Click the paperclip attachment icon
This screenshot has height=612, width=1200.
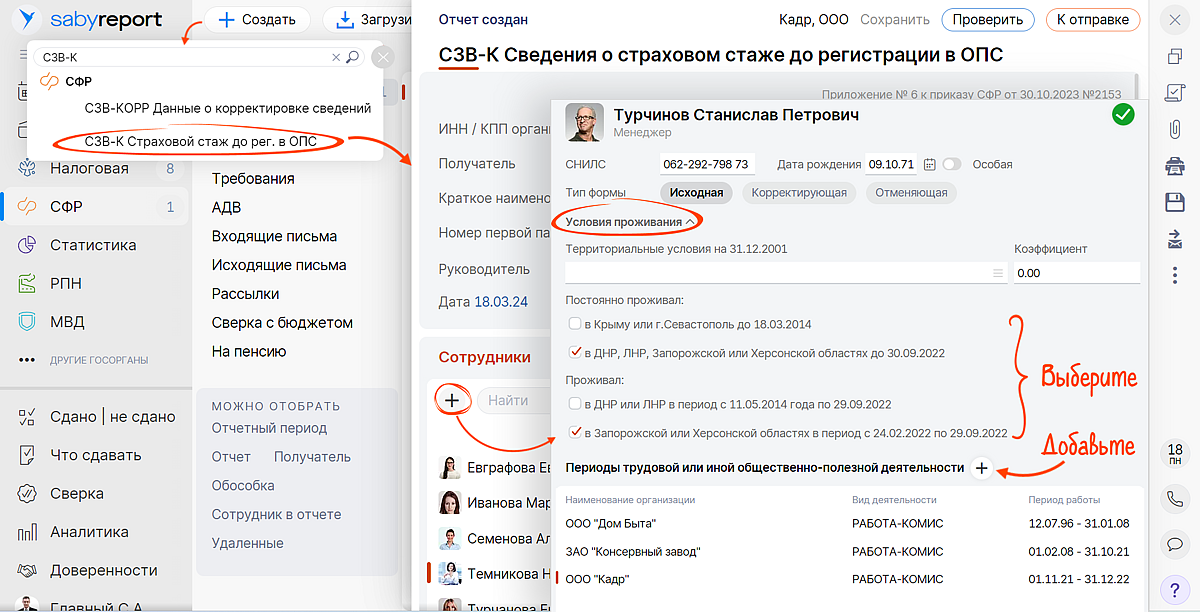(x=1175, y=129)
